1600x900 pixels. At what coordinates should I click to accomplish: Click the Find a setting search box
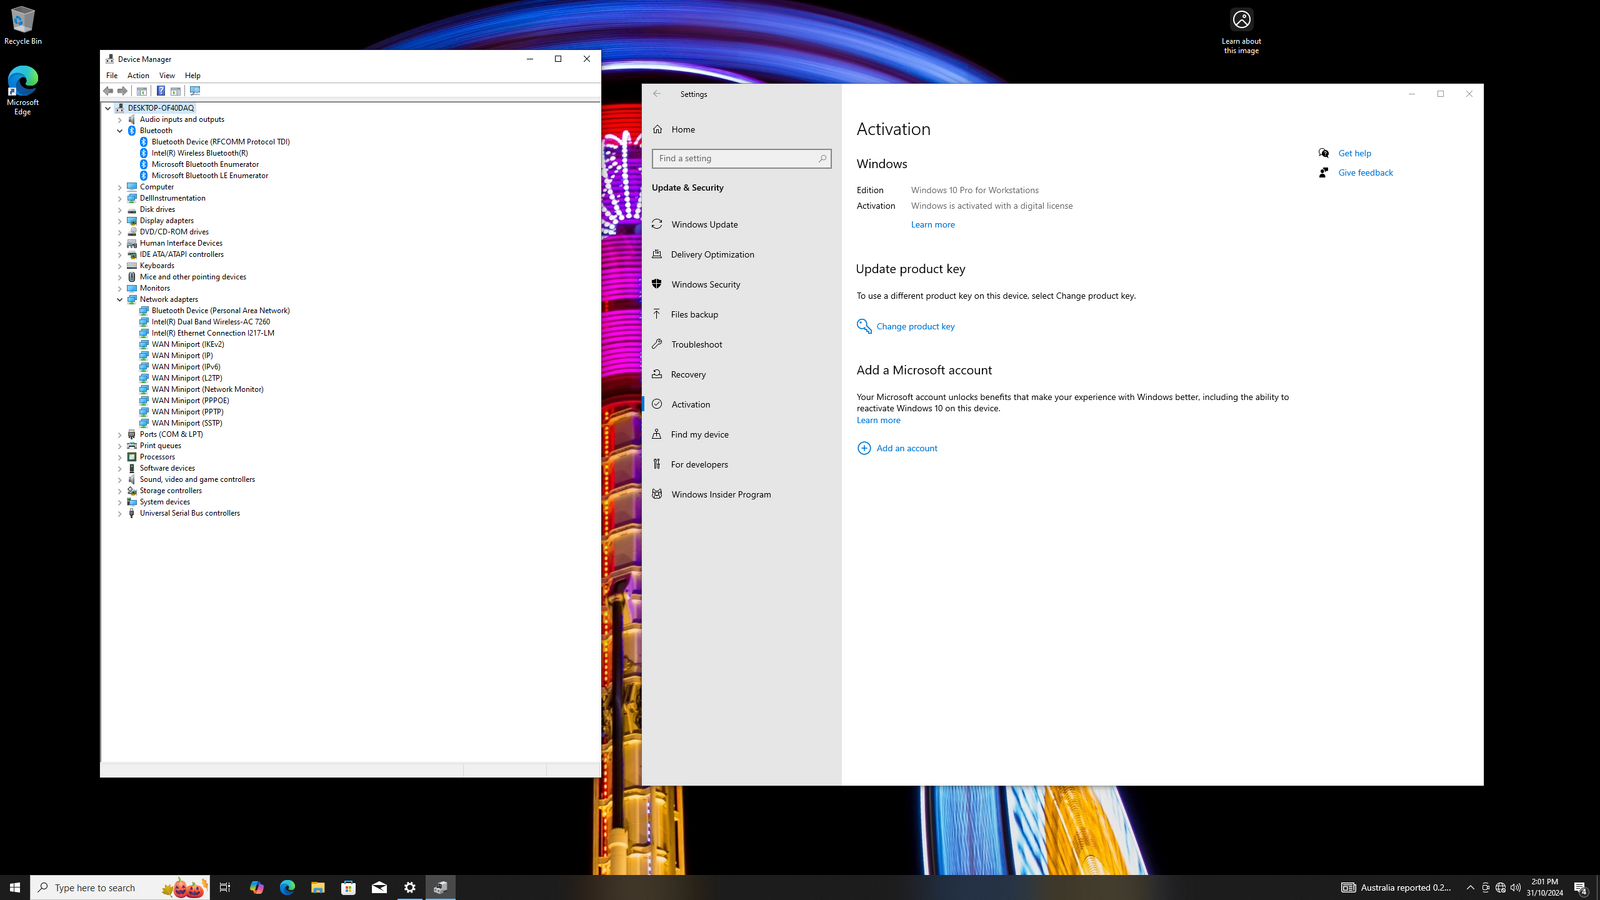[741, 159]
